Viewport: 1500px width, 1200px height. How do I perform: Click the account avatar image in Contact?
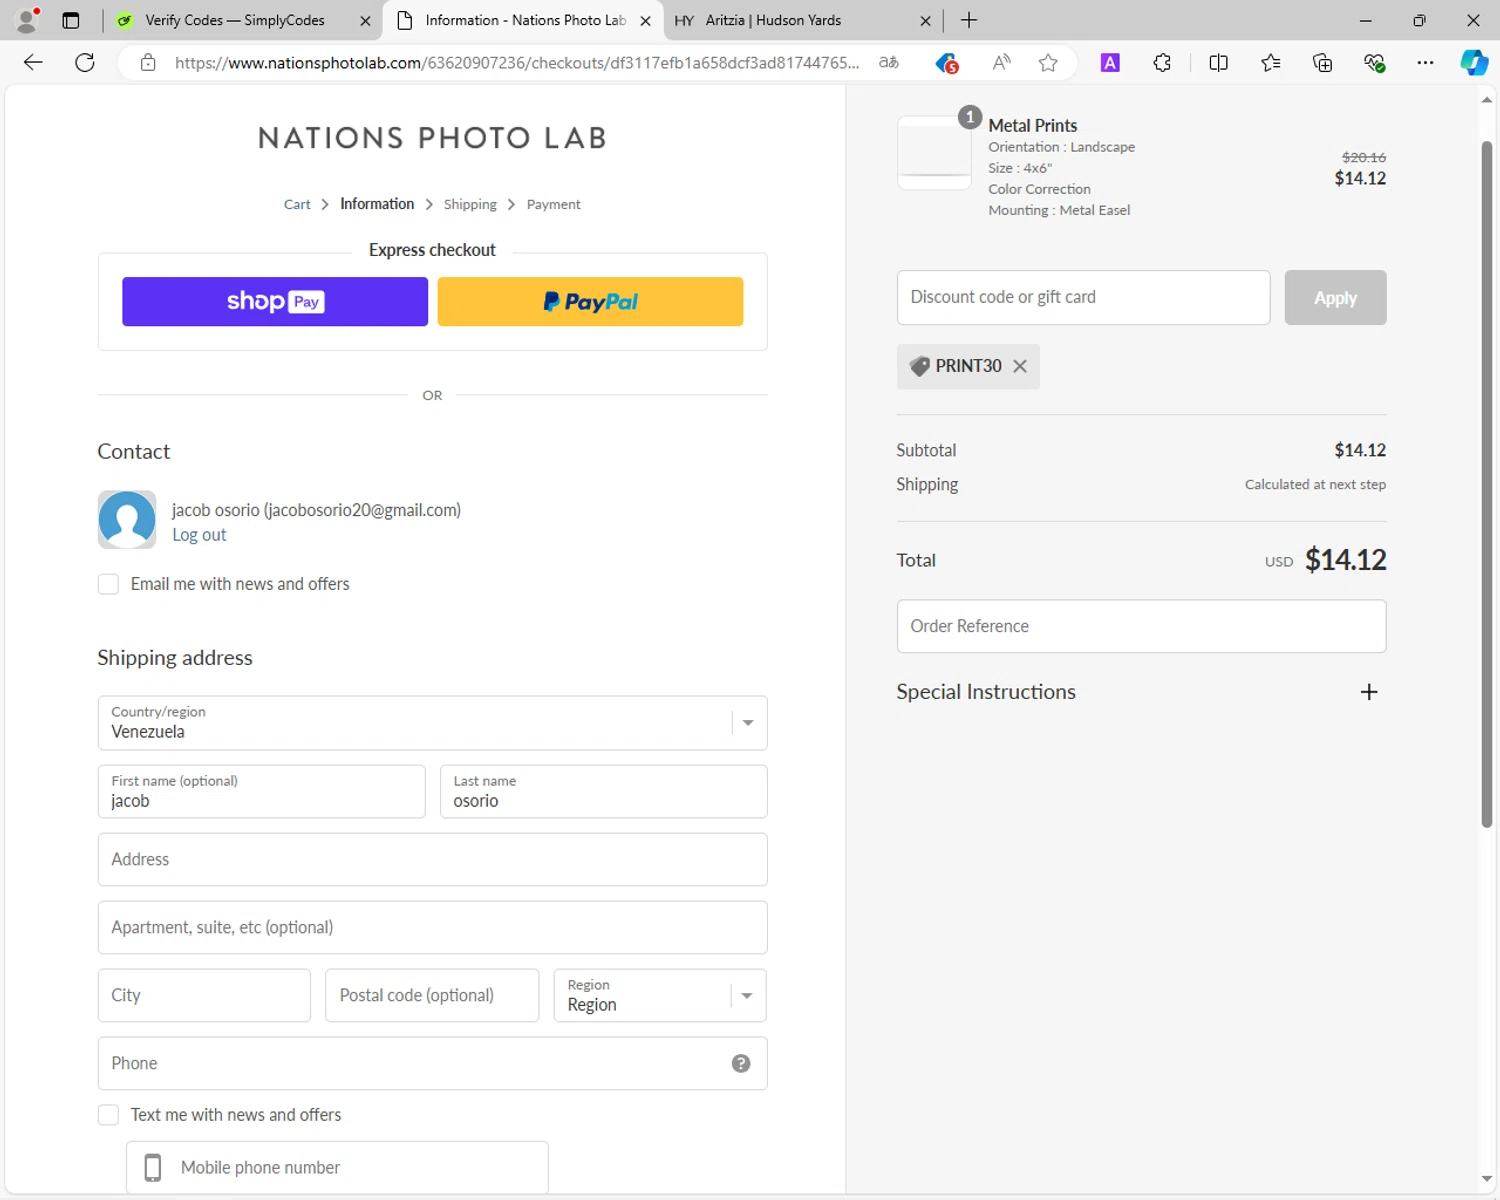click(127, 519)
